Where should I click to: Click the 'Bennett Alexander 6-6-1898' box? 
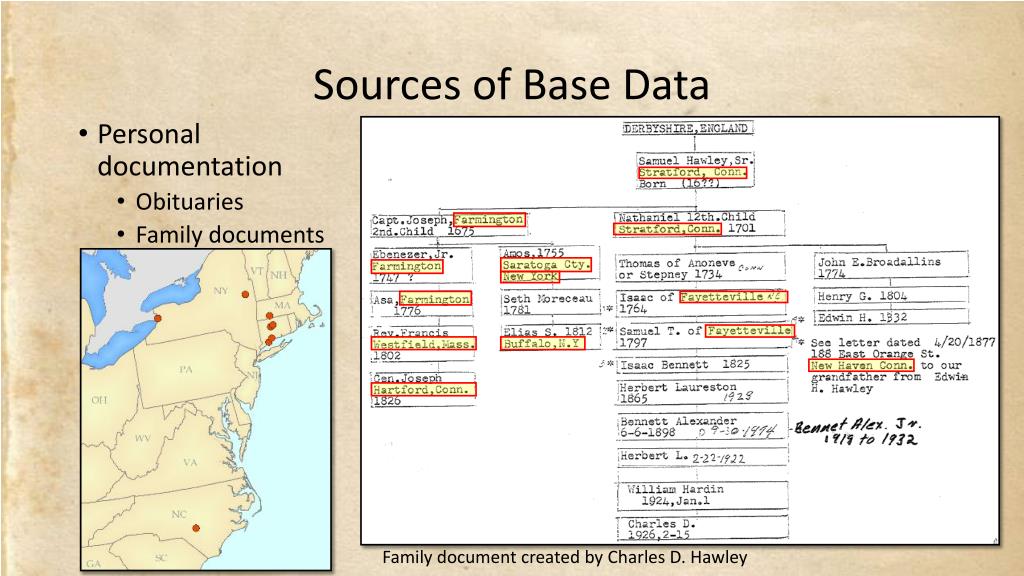click(x=702, y=426)
